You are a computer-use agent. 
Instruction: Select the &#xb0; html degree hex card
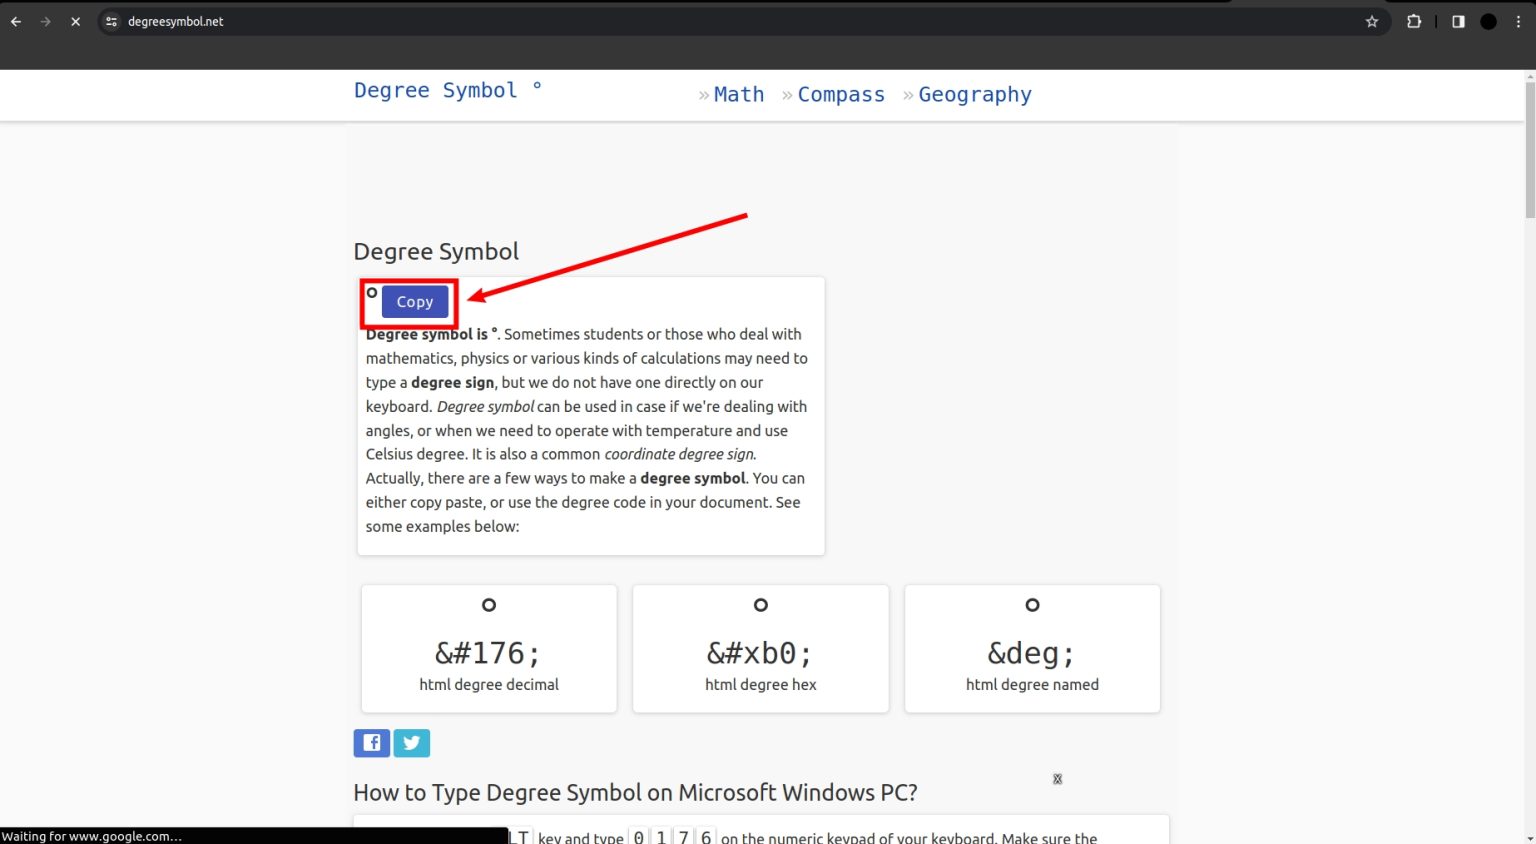point(761,649)
